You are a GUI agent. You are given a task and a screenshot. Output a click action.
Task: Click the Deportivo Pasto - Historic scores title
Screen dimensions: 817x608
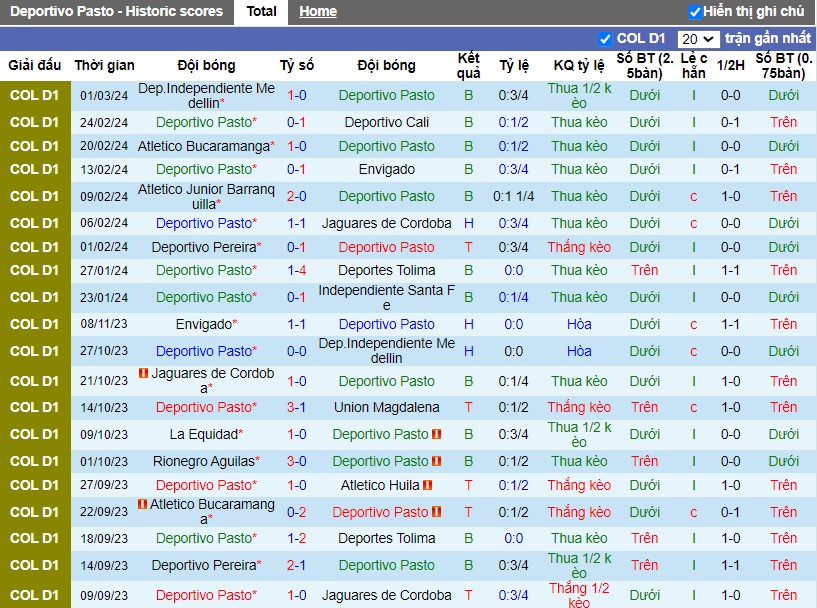(x=116, y=11)
